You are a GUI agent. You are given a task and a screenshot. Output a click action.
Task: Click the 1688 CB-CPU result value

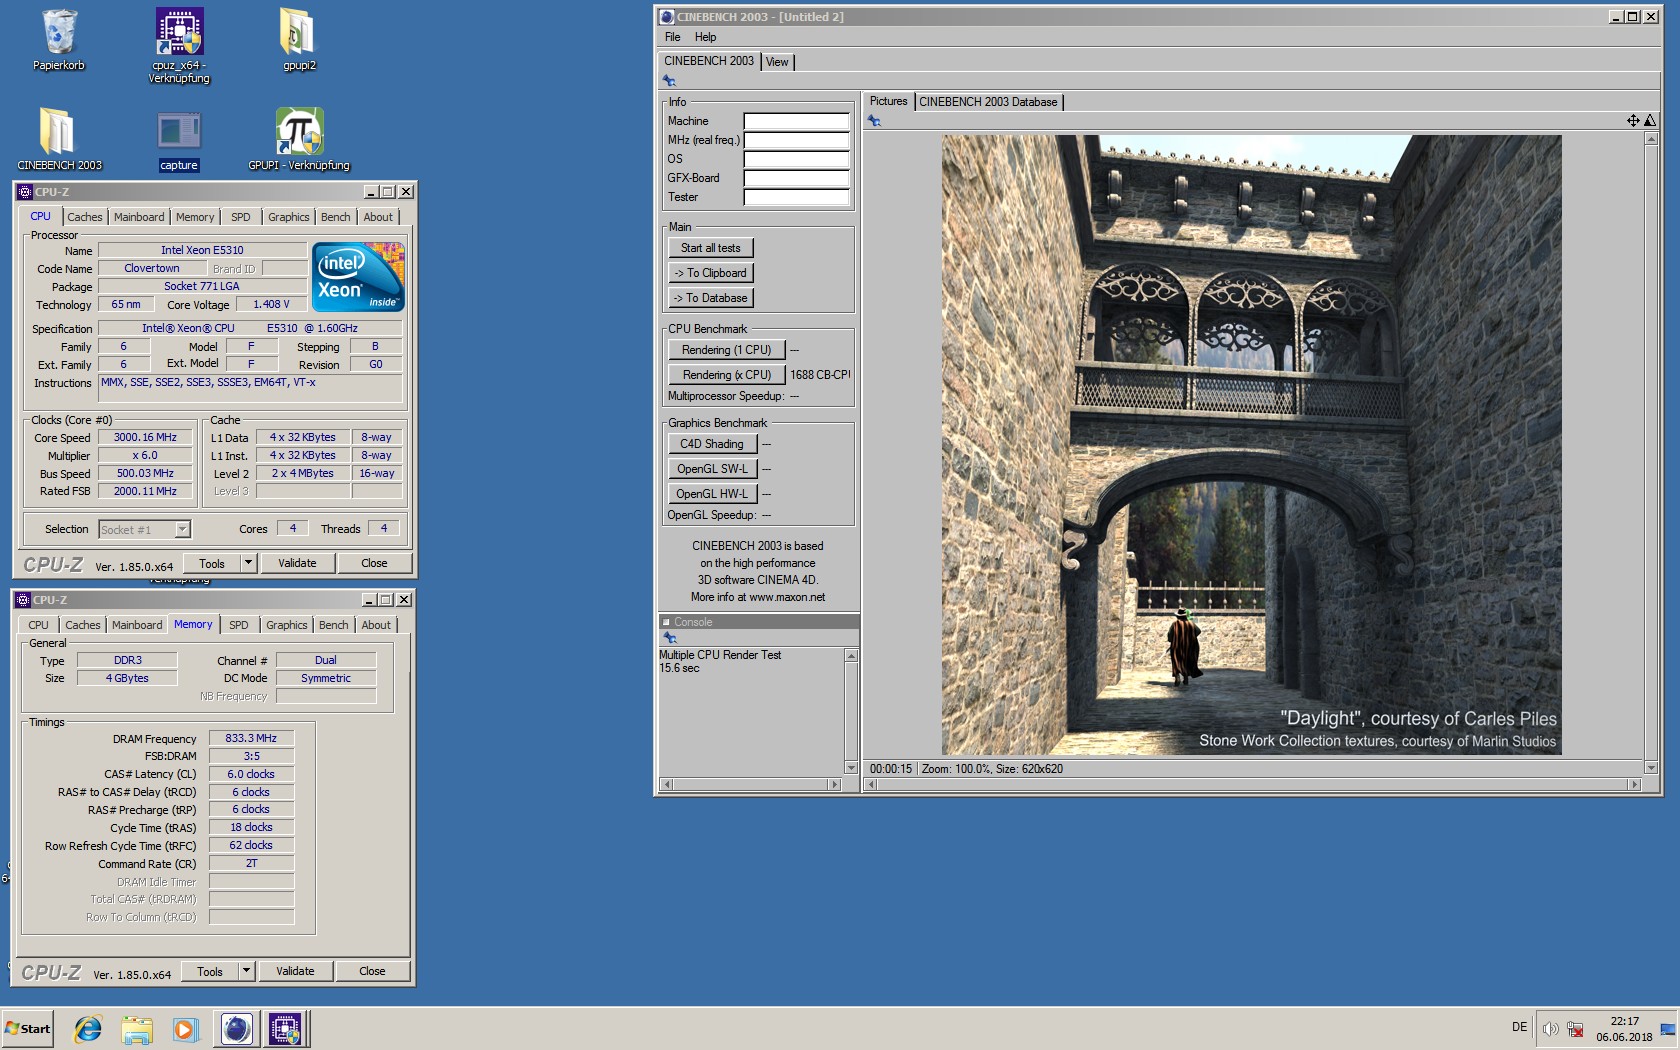tap(820, 375)
